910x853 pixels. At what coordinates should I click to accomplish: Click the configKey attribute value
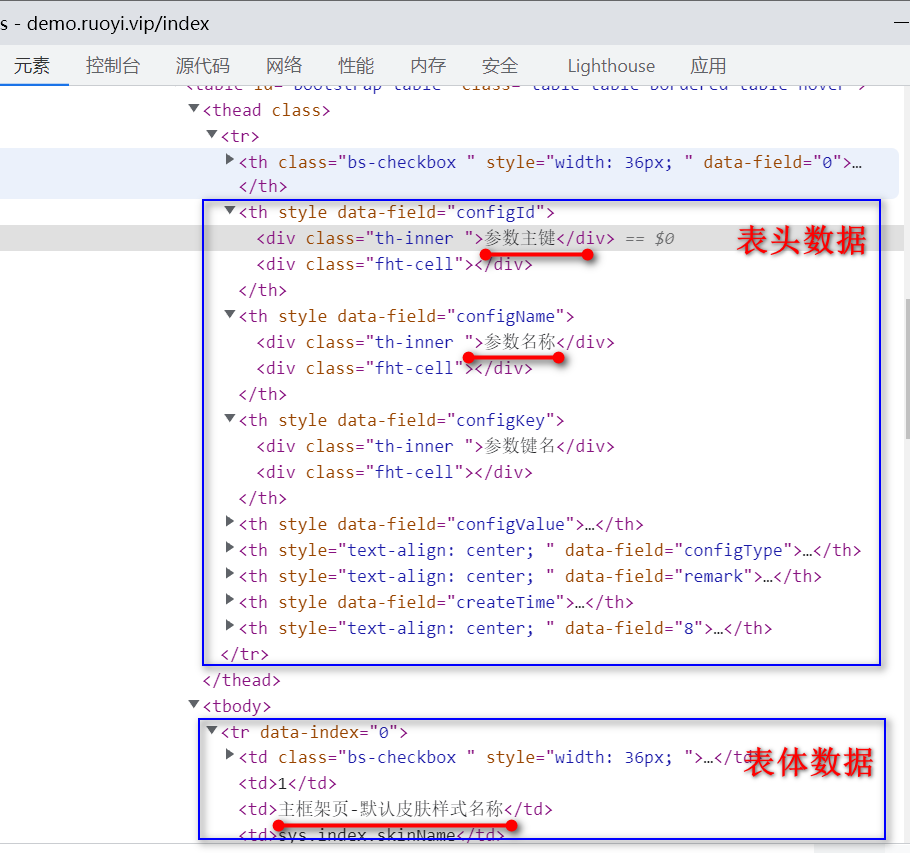[500, 420]
